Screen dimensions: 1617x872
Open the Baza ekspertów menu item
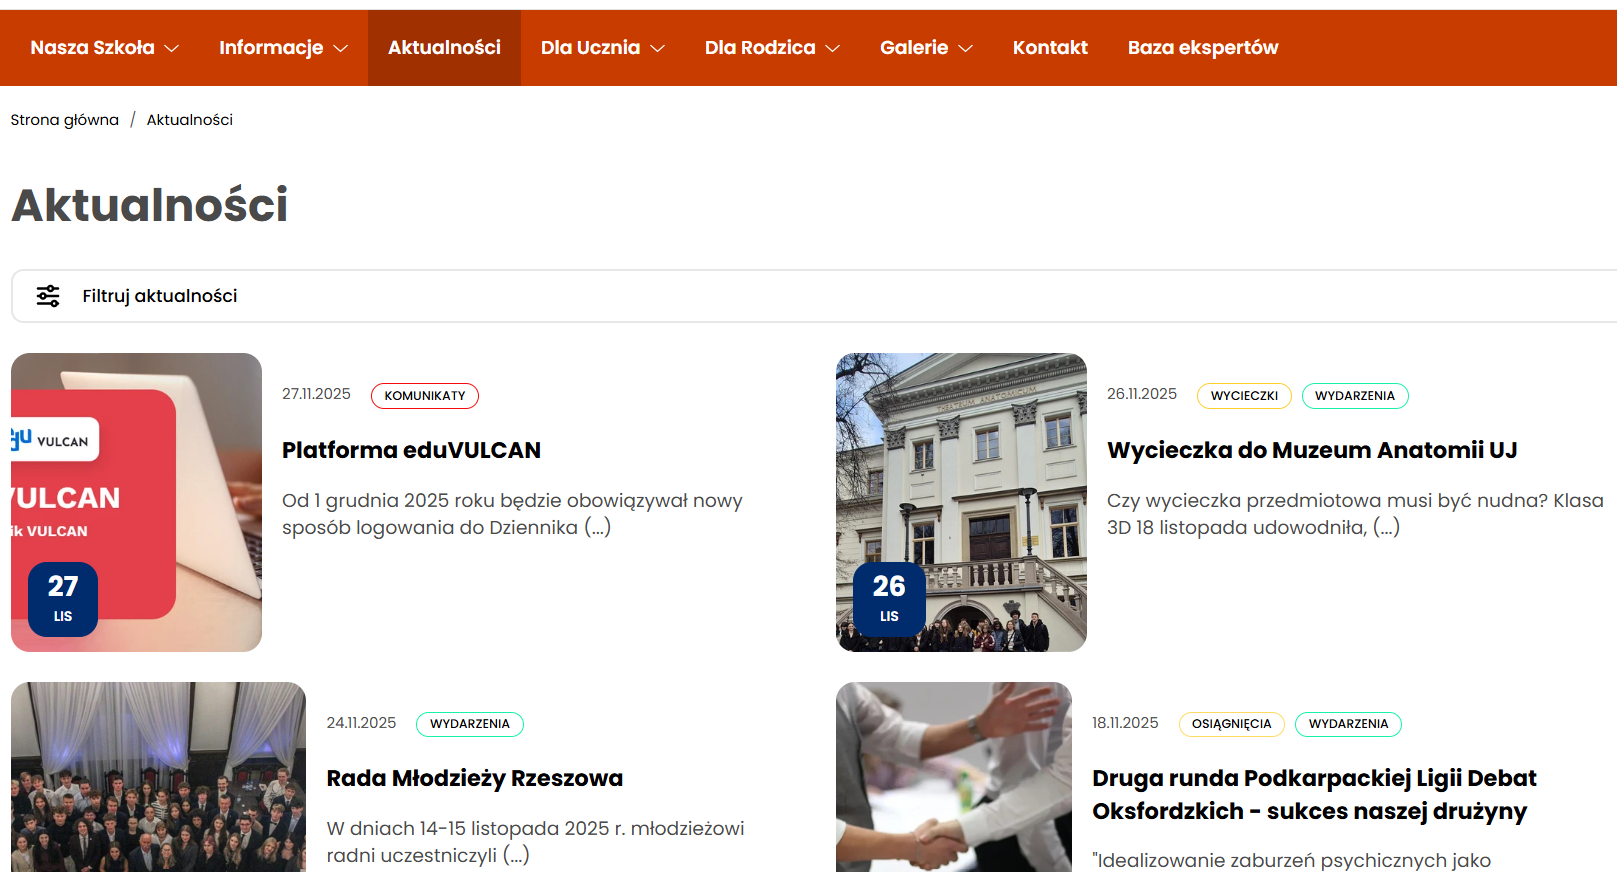click(1202, 48)
